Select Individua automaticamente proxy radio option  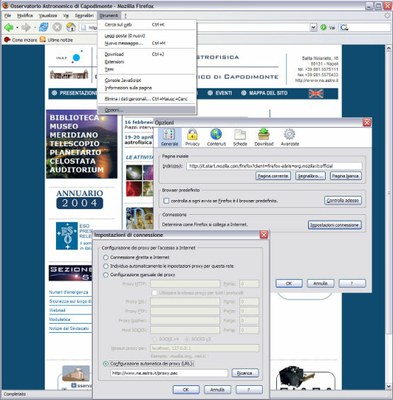[x=106, y=266]
